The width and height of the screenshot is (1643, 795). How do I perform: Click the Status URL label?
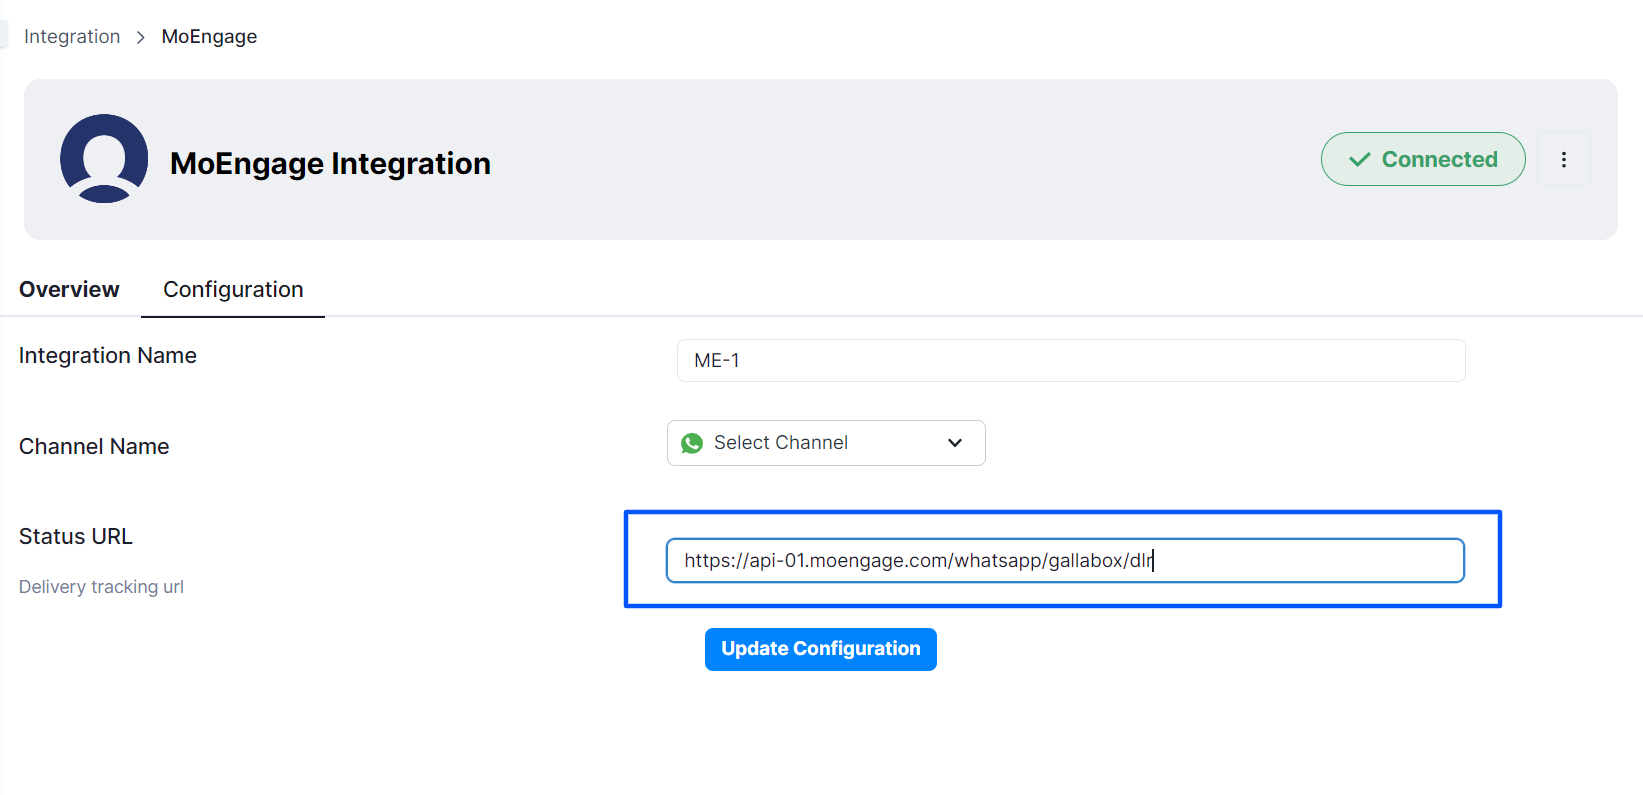(76, 537)
